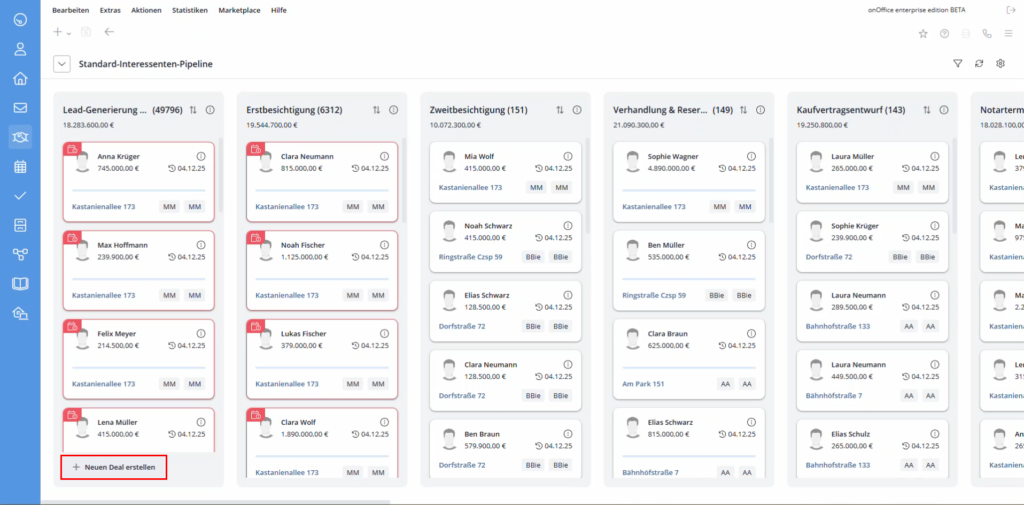Screen dimensions: 1024x505
Task: Click the filter funnel icon
Action: pos(958,63)
